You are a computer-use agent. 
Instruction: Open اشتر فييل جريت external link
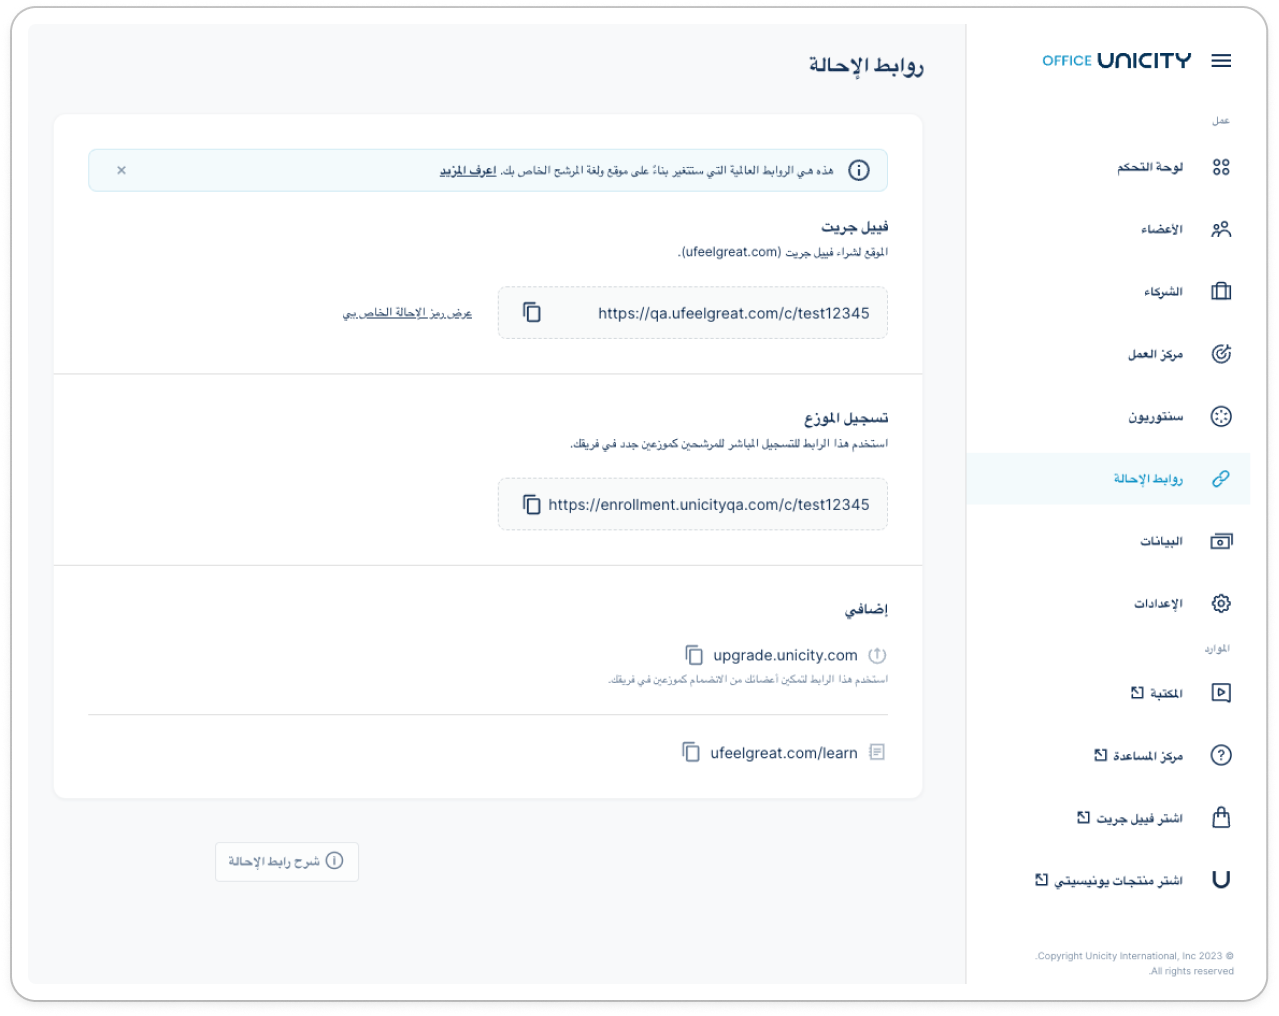click(1130, 818)
